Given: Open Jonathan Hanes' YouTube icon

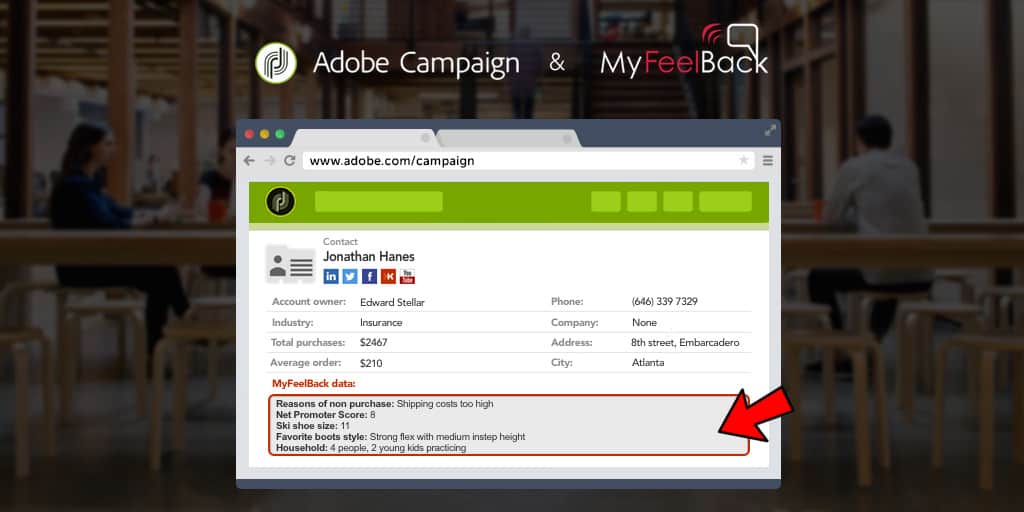Looking at the screenshot, I should (x=408, y=276).
